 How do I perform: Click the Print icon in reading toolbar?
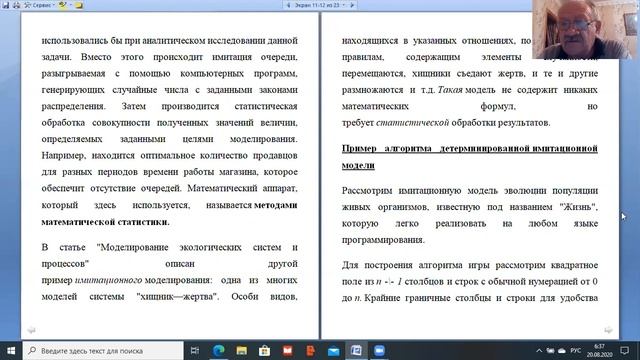coord(16,5)
